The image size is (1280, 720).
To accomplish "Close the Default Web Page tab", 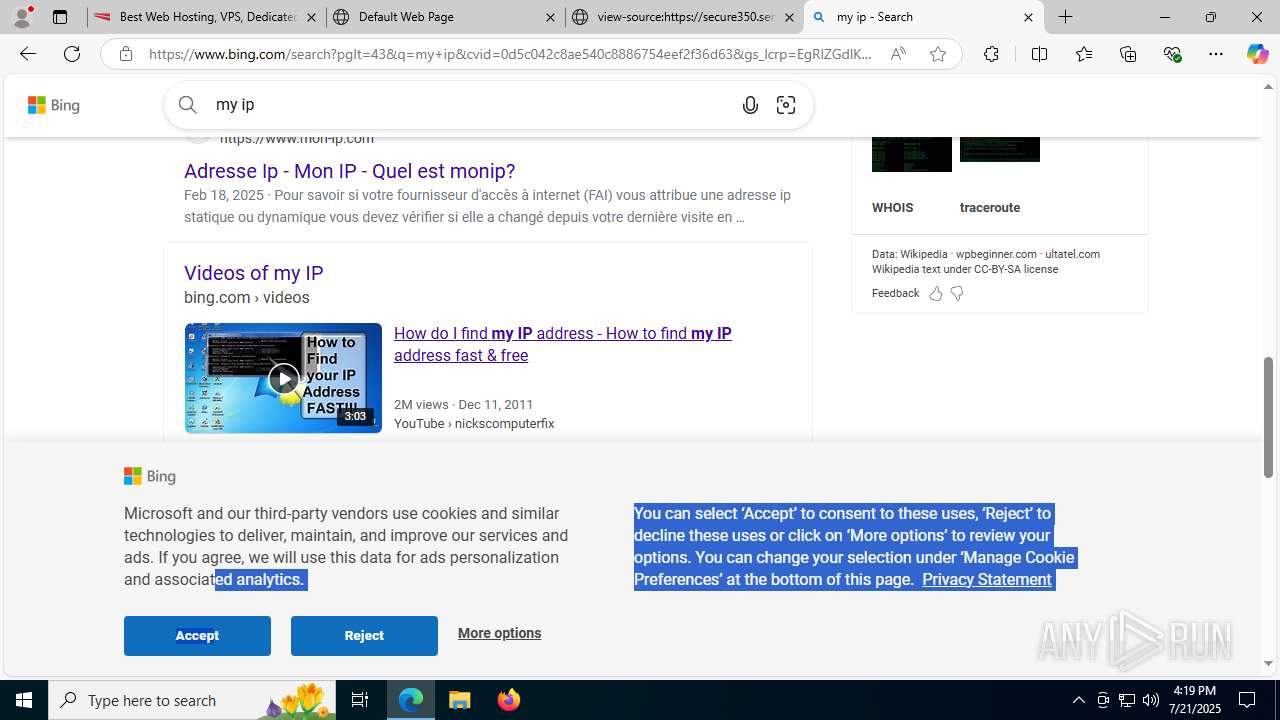I will [x=550, y=17].
